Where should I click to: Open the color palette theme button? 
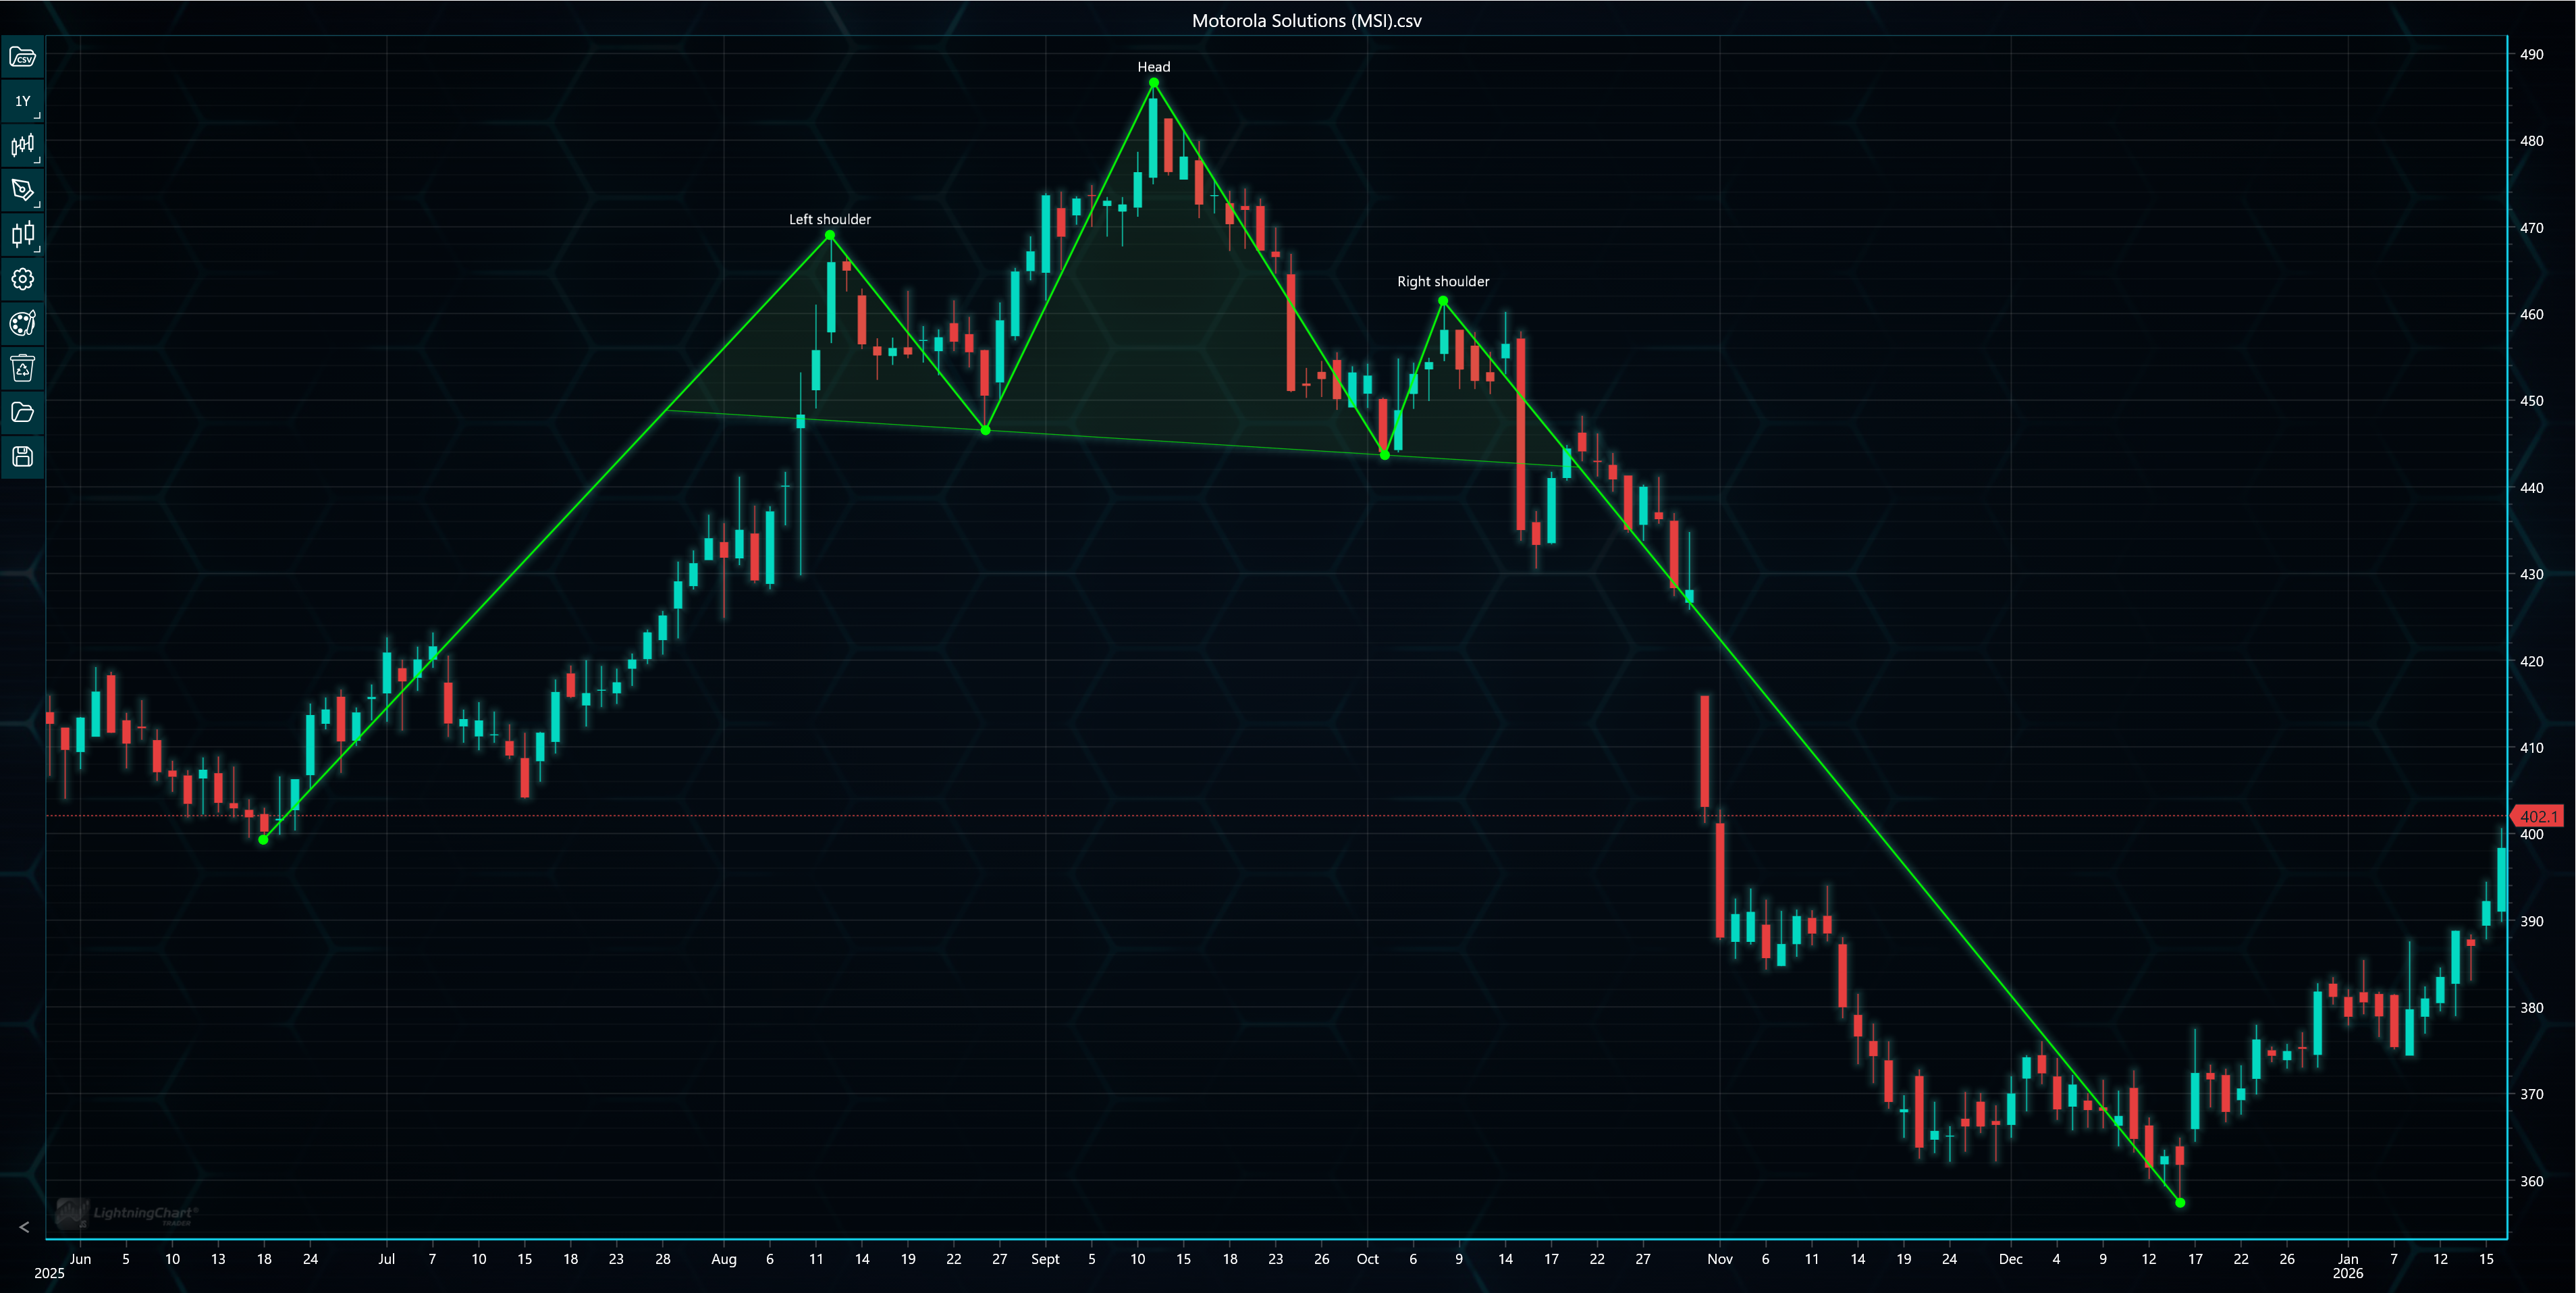click(x=22, y=323)
